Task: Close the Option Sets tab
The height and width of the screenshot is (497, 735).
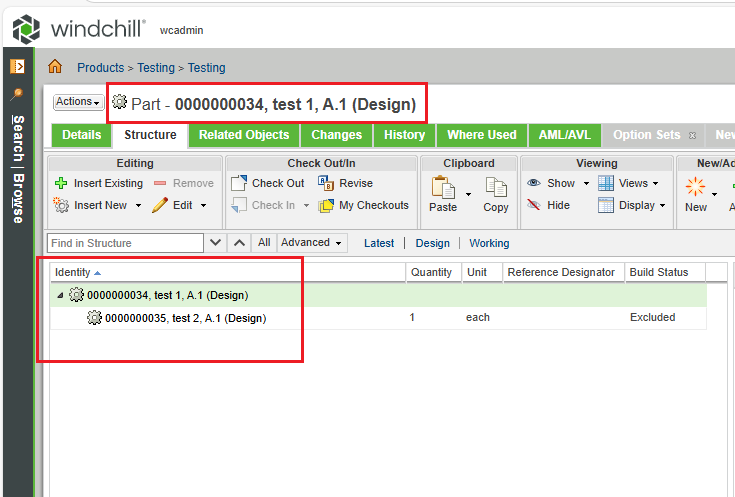Action: 692,136
